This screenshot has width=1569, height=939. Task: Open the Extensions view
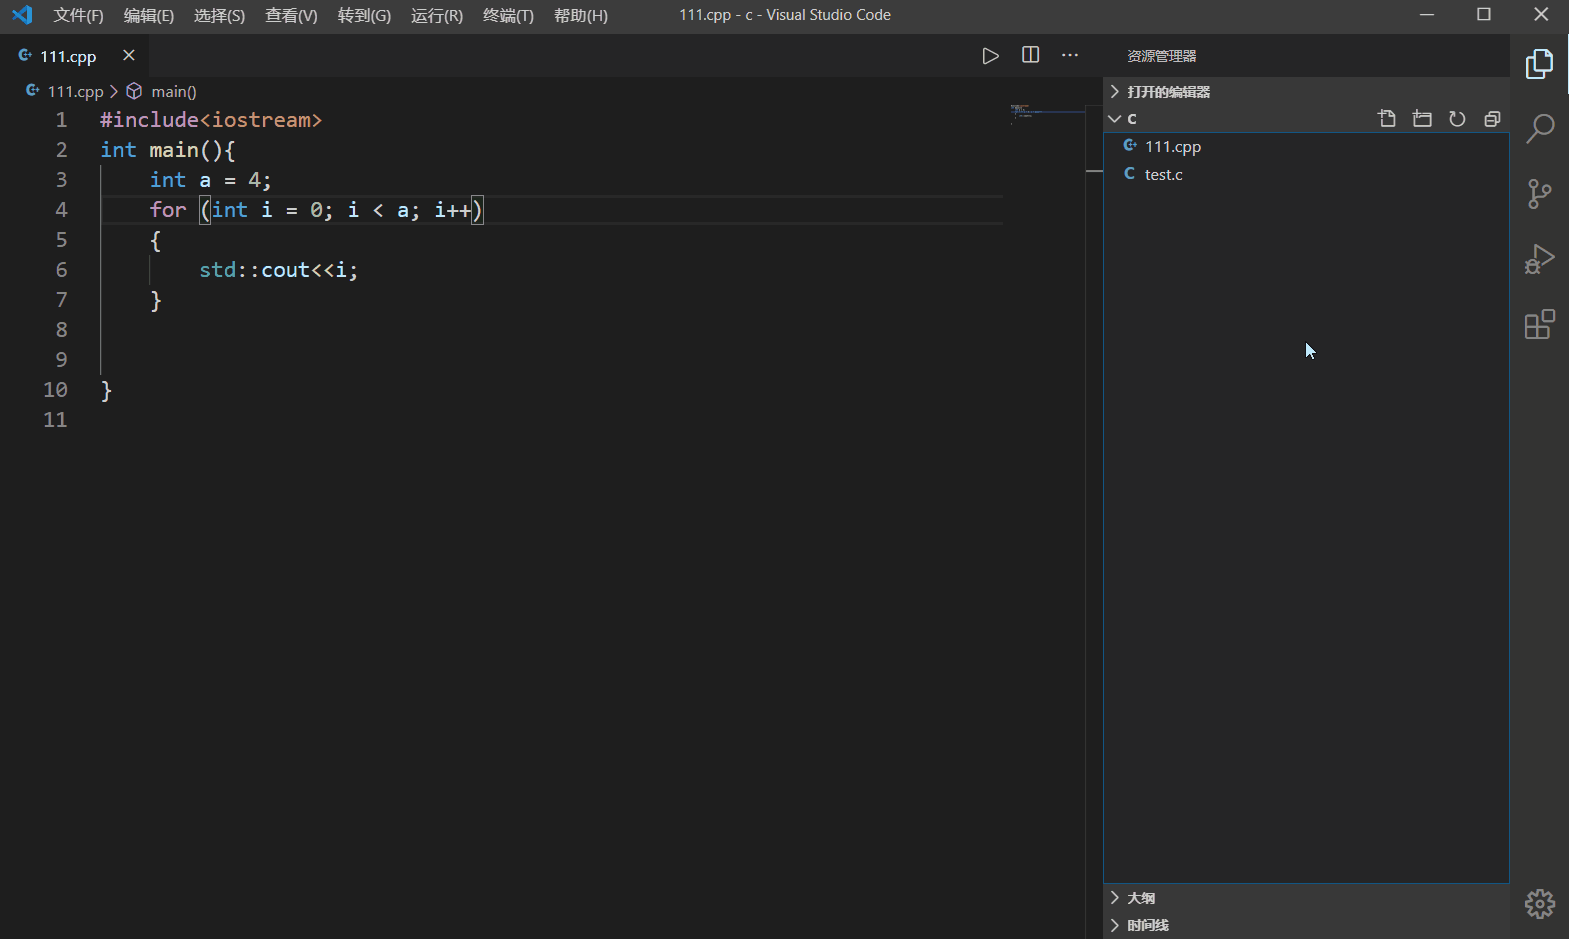coord(1539,325)
